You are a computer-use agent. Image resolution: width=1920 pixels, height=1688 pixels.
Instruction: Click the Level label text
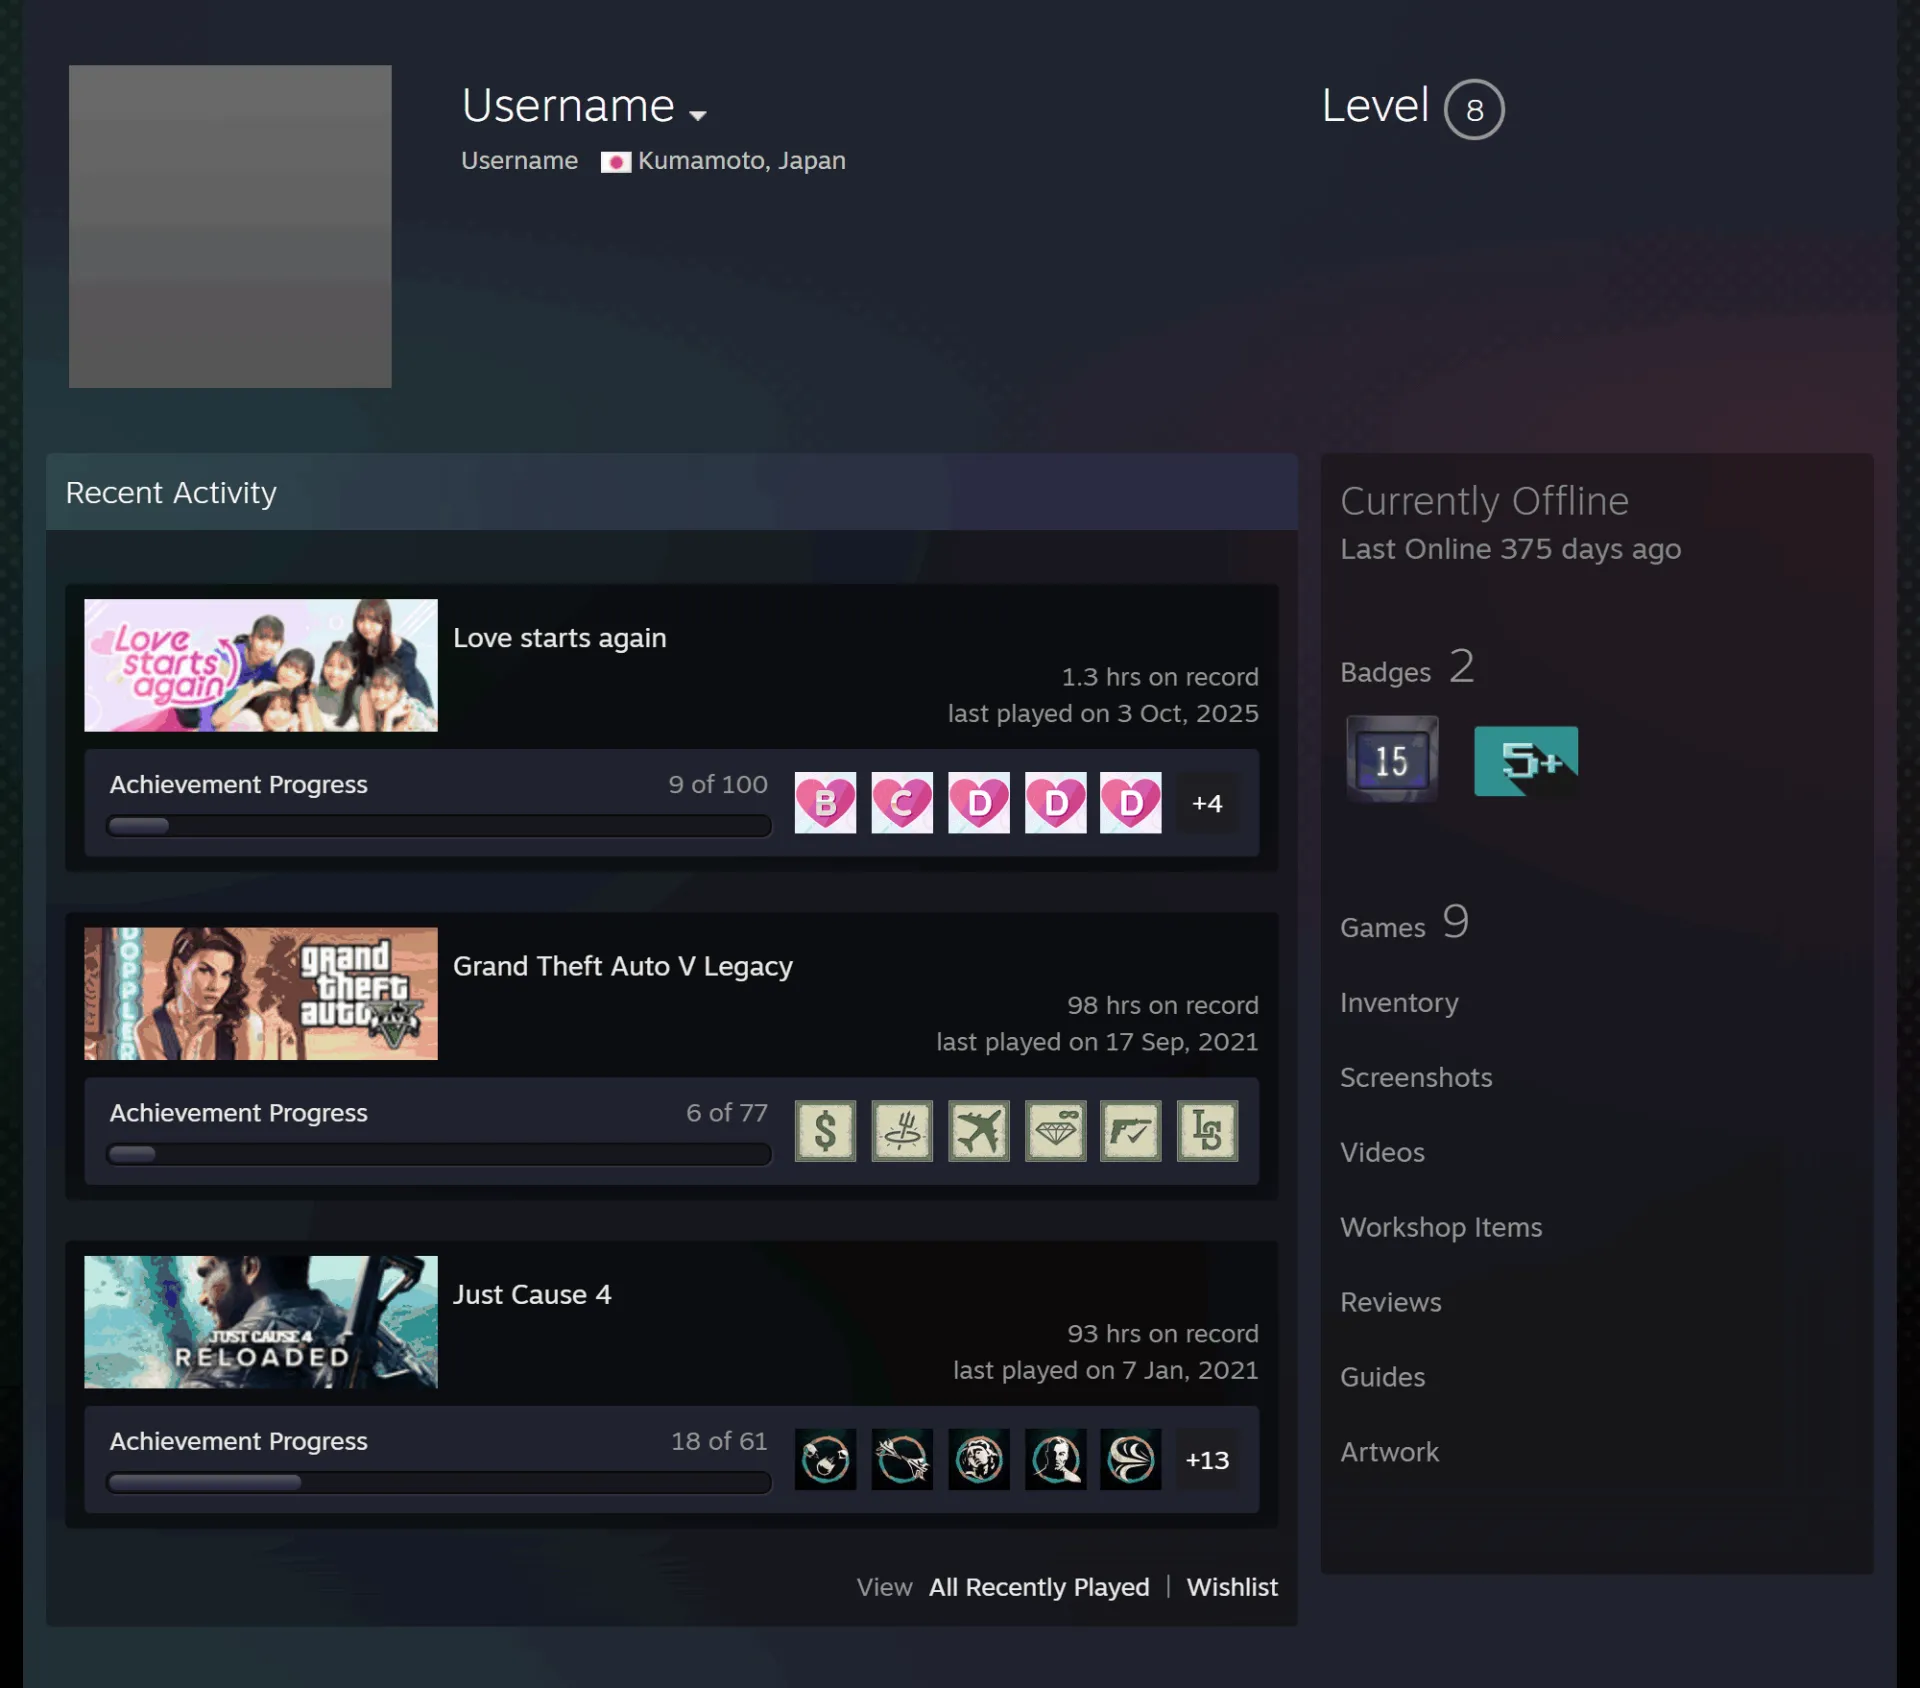point(1375,106)
